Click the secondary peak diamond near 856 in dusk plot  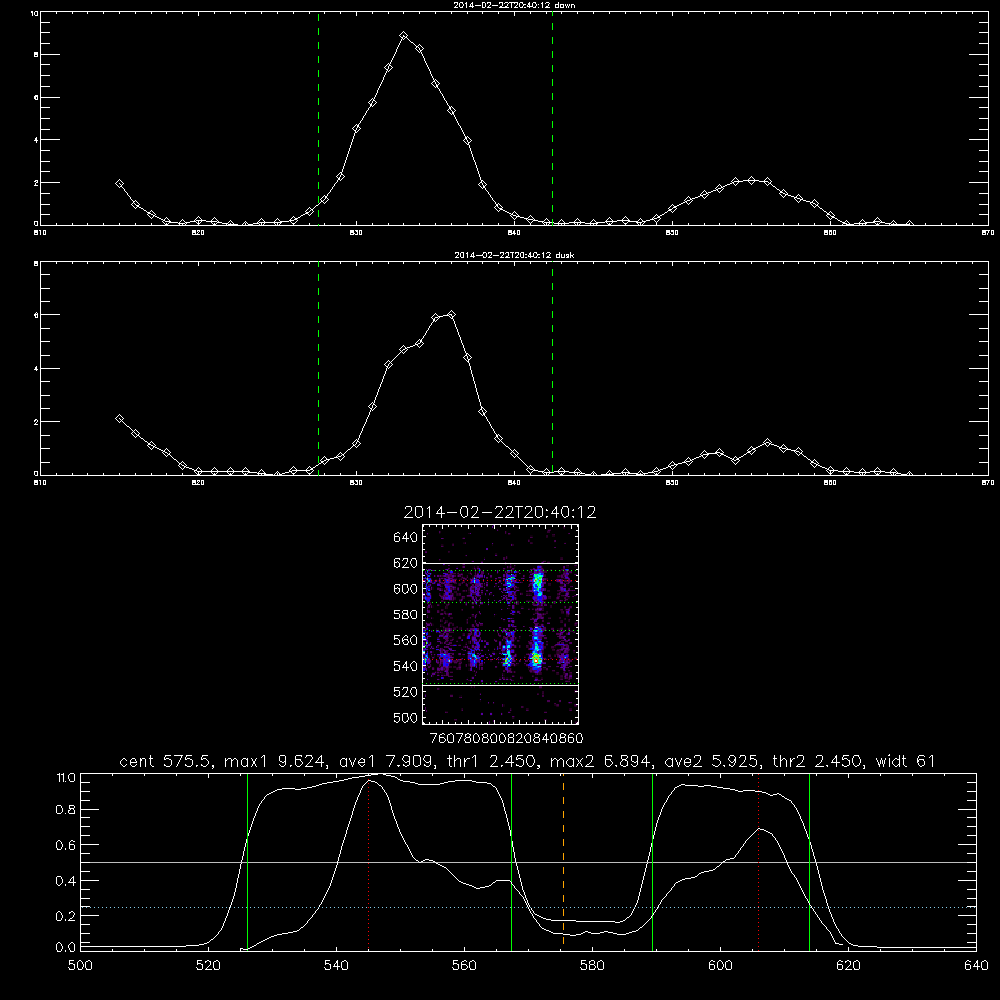pos(767,443)
